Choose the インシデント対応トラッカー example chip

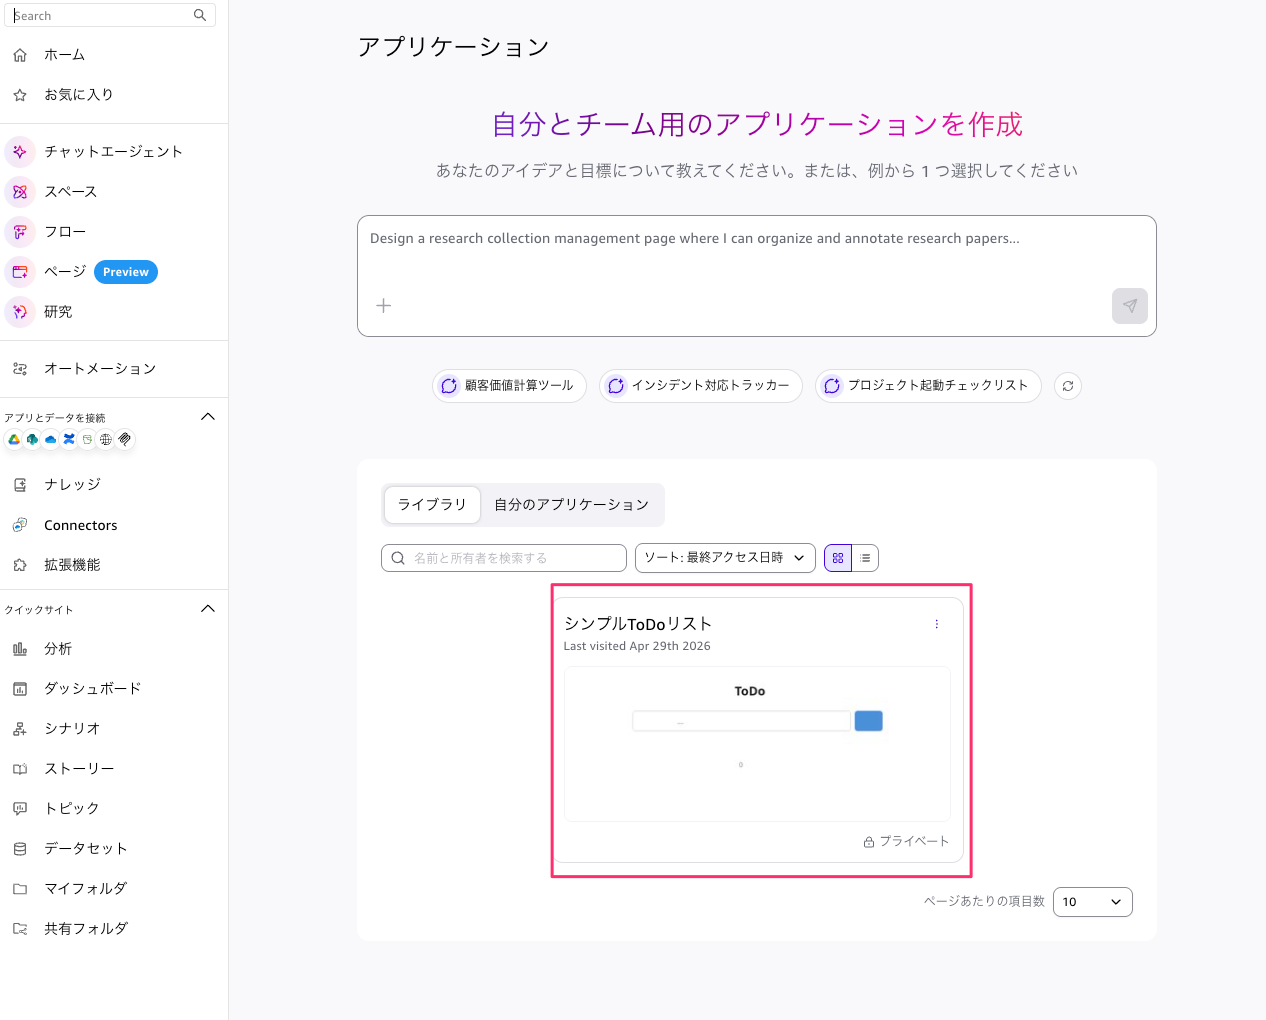coord(700,386)
